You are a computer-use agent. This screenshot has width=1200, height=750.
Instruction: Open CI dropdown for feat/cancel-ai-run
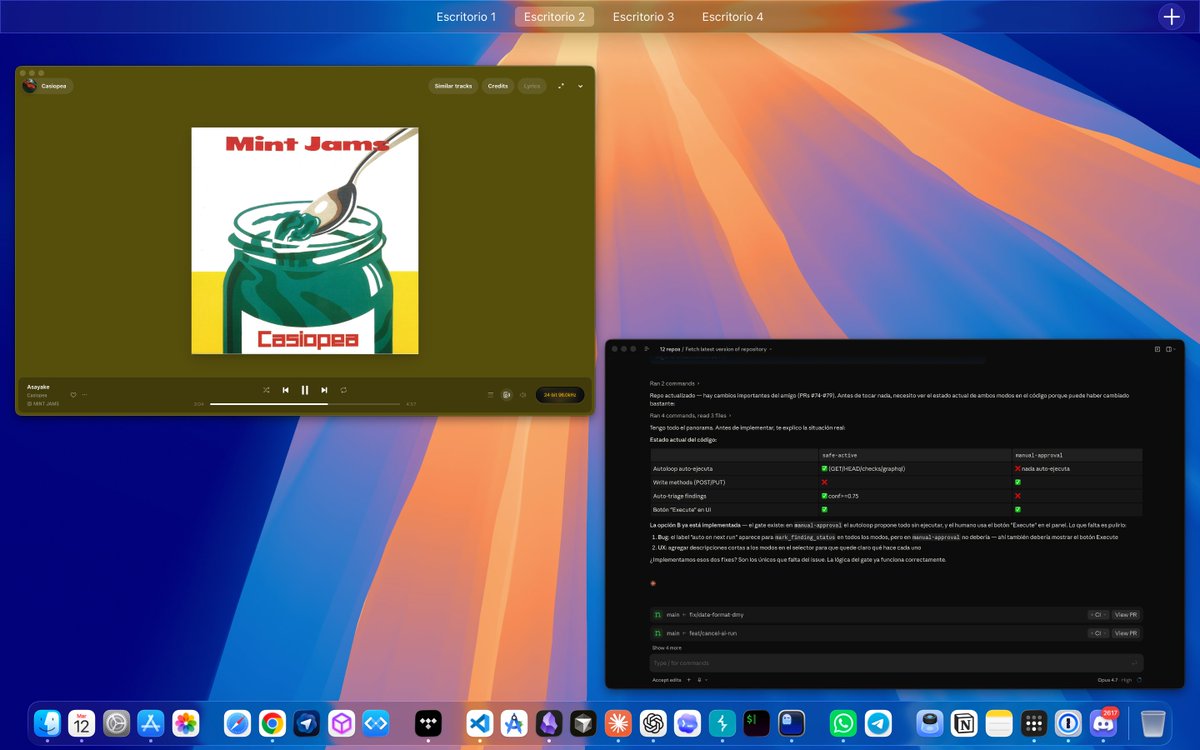pos(1097,633)
